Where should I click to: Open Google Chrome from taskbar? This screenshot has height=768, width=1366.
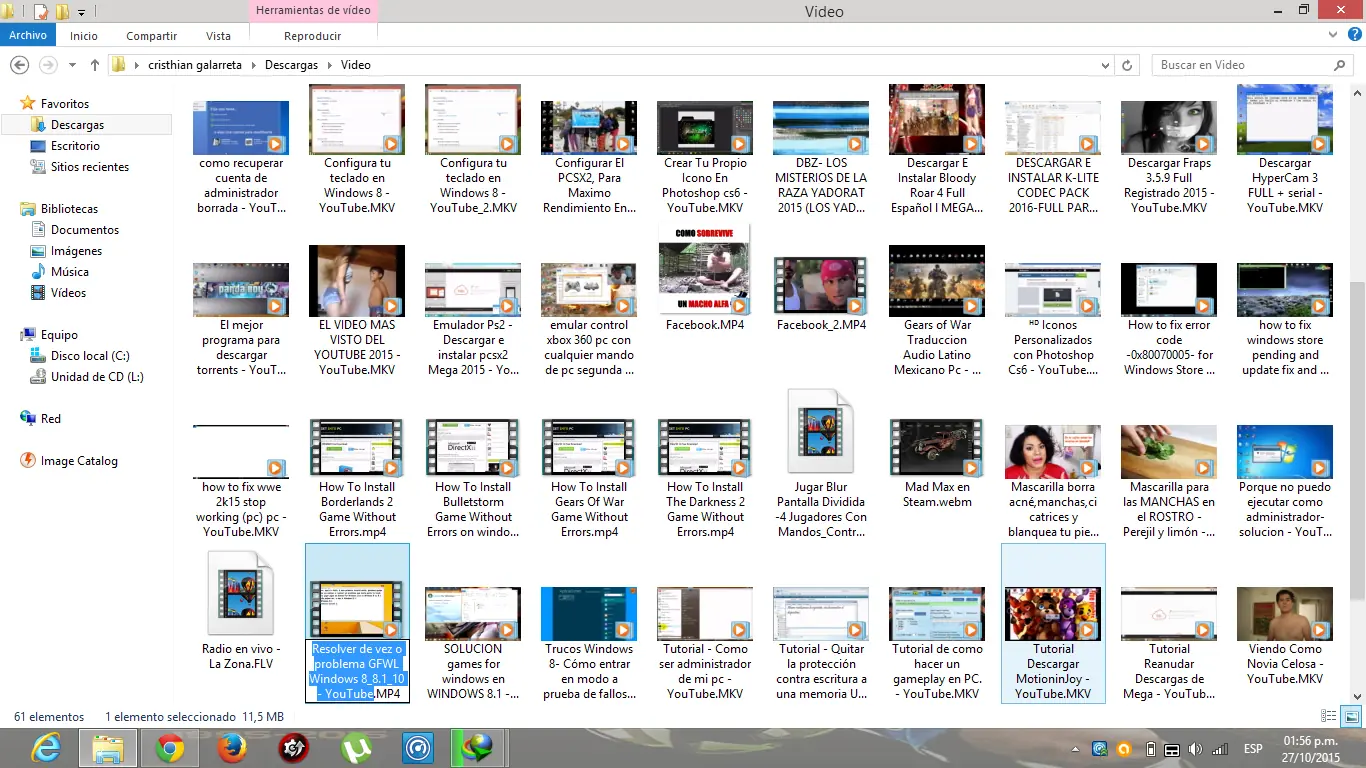pos(169,748)
